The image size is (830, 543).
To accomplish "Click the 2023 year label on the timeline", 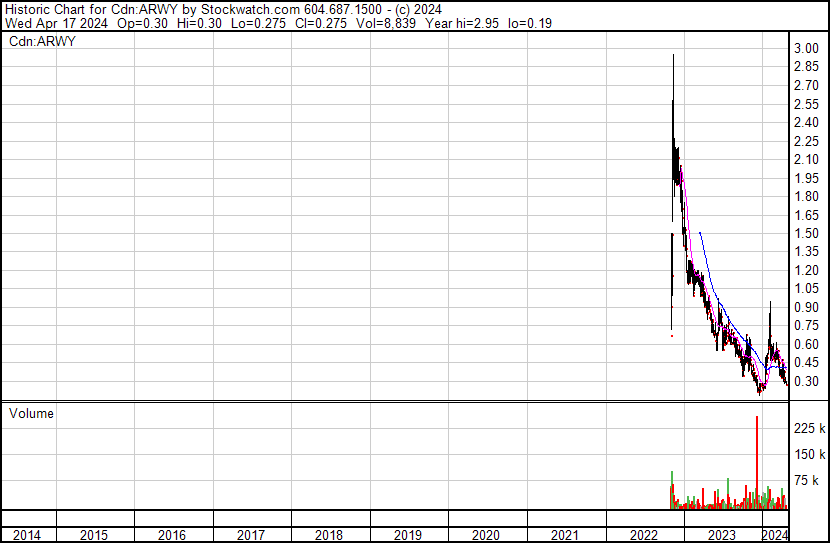I will (723, 535).
